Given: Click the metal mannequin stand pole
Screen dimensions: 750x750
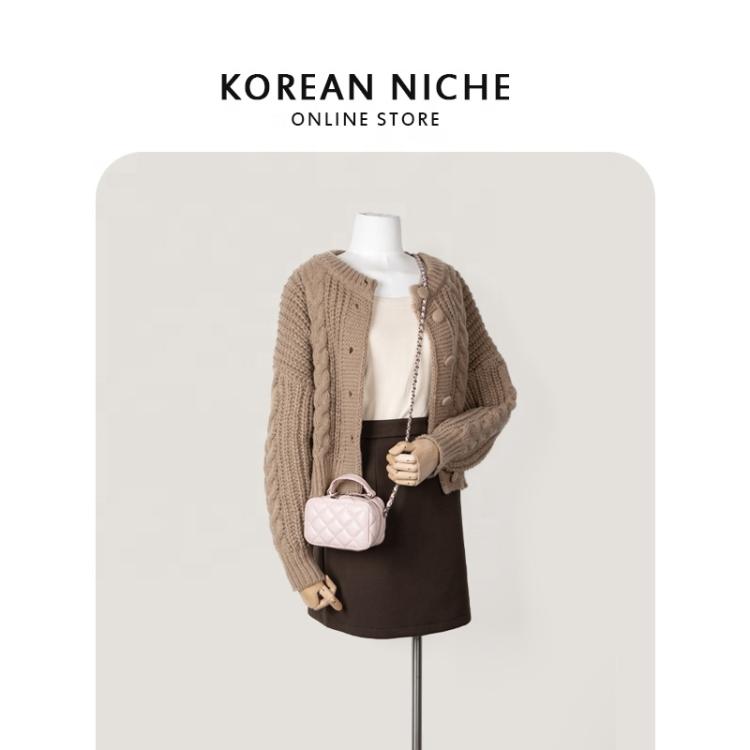Looking at the screenshot, I should click(x=417, y=689).
